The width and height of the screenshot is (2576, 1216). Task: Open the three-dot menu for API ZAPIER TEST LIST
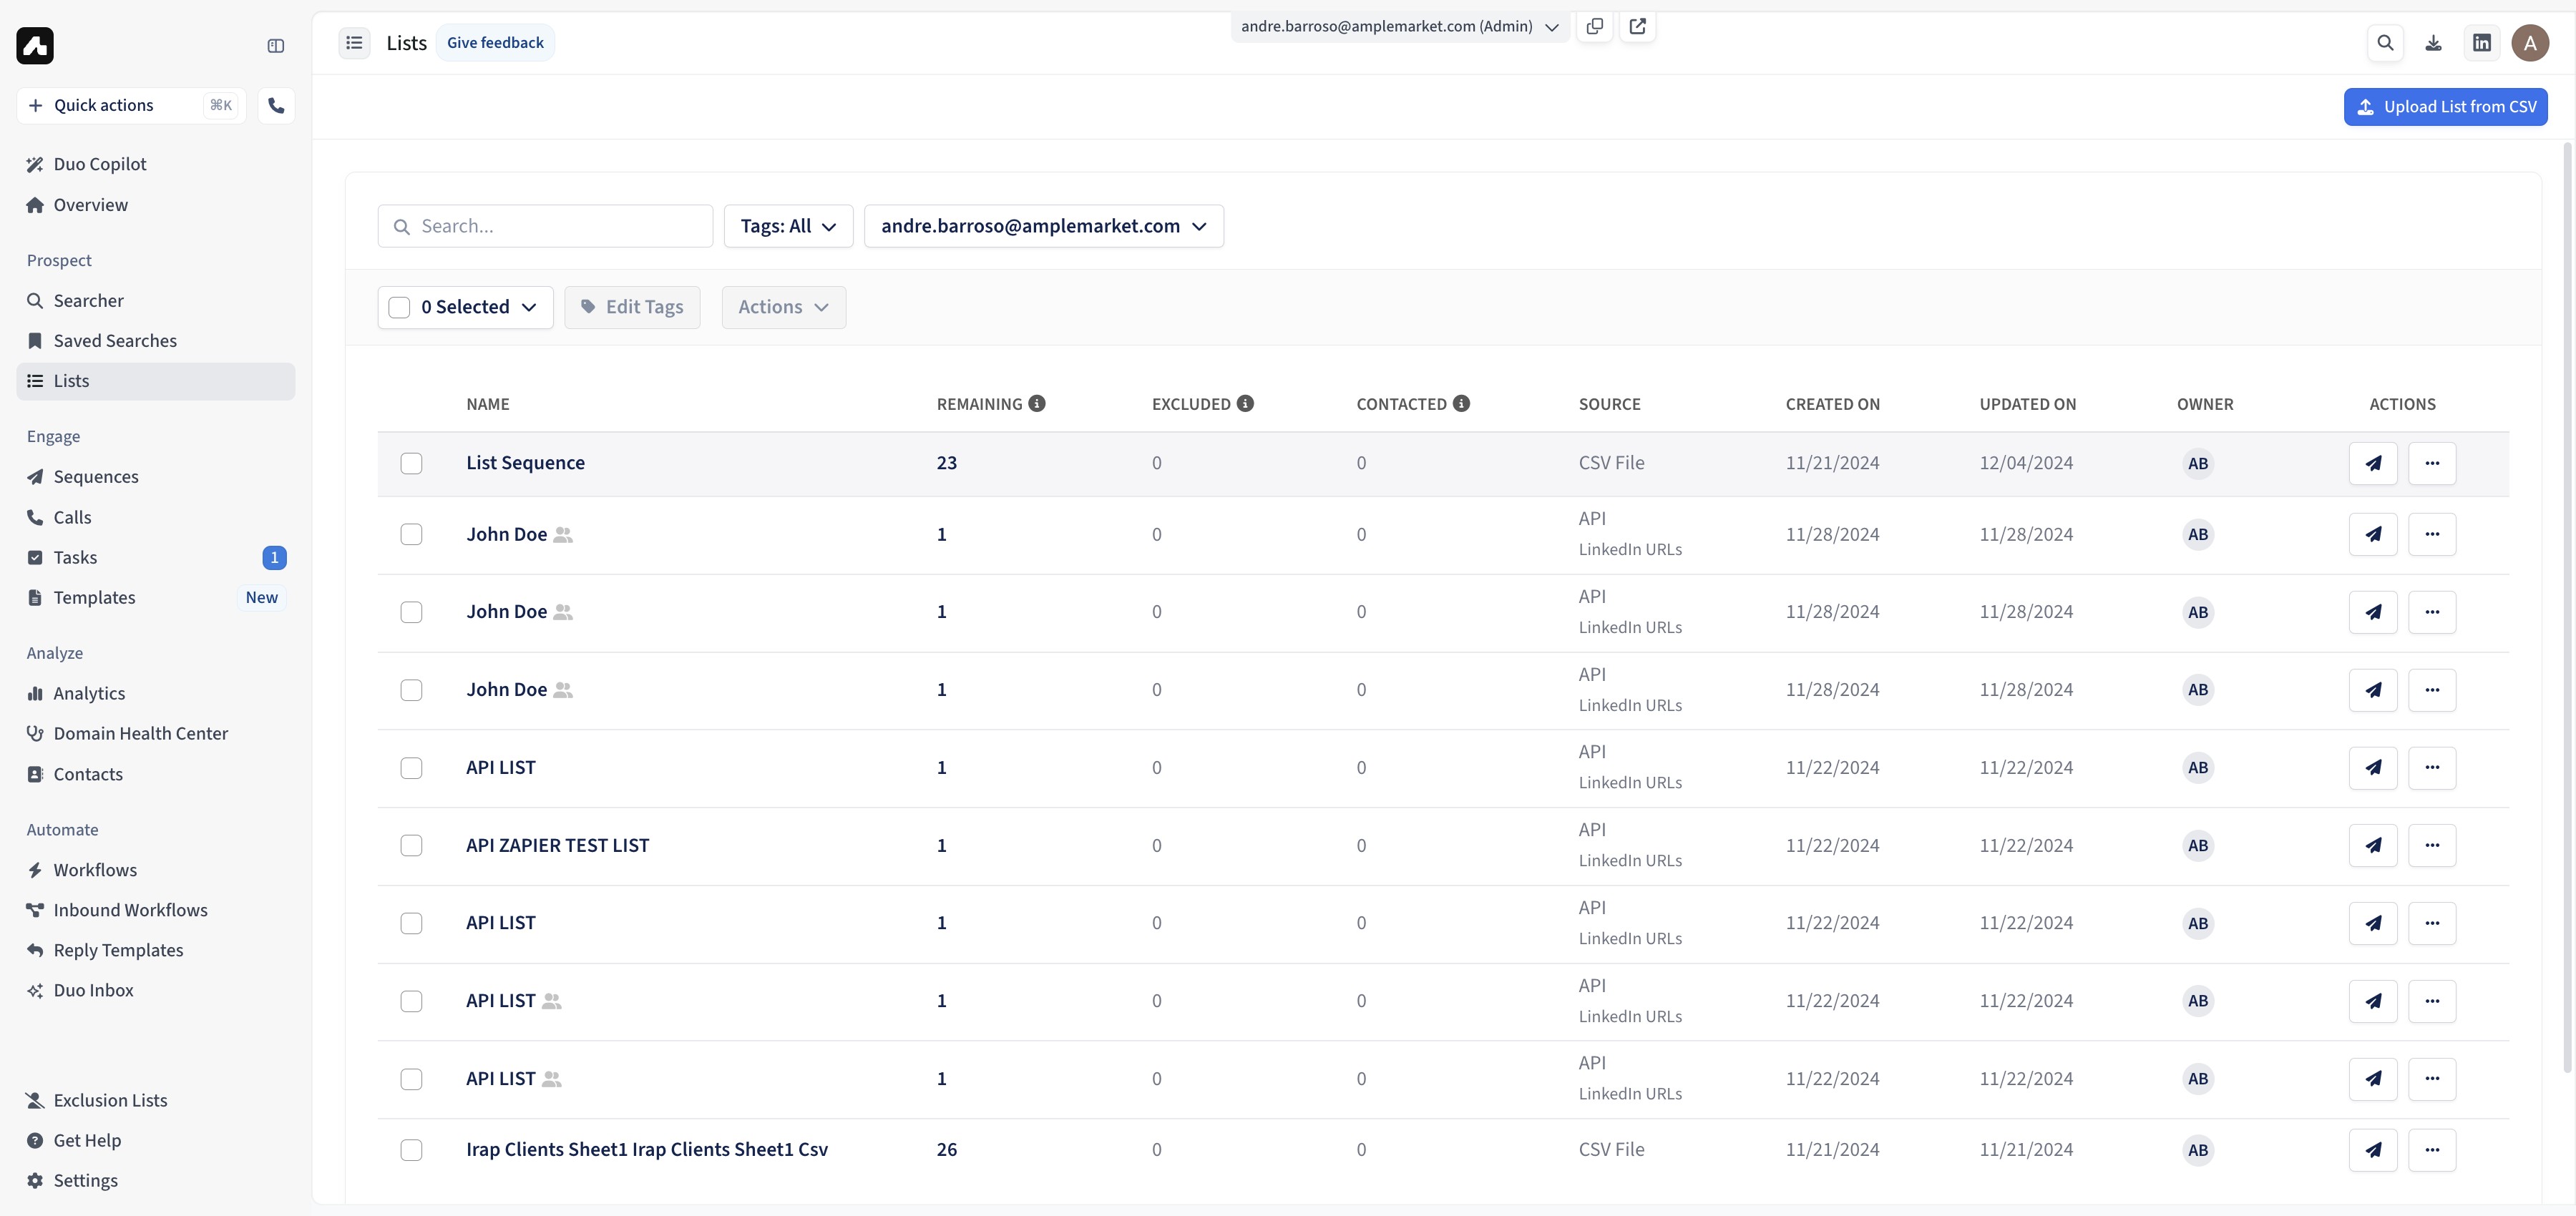pos(2432,845)
